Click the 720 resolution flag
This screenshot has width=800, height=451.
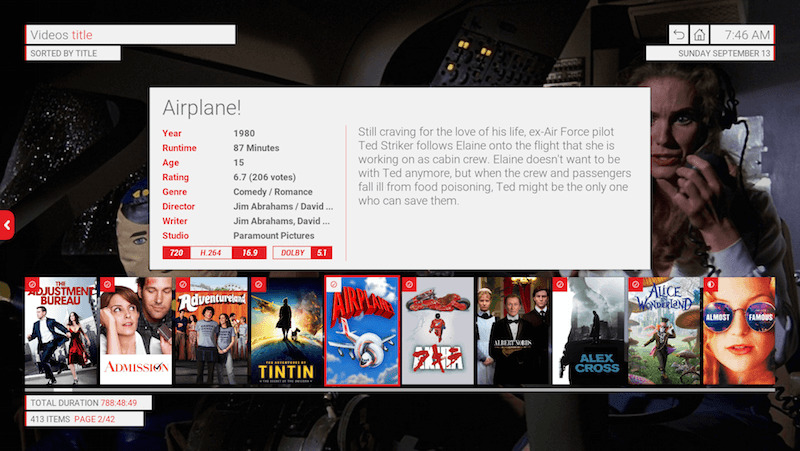point(177,253)
